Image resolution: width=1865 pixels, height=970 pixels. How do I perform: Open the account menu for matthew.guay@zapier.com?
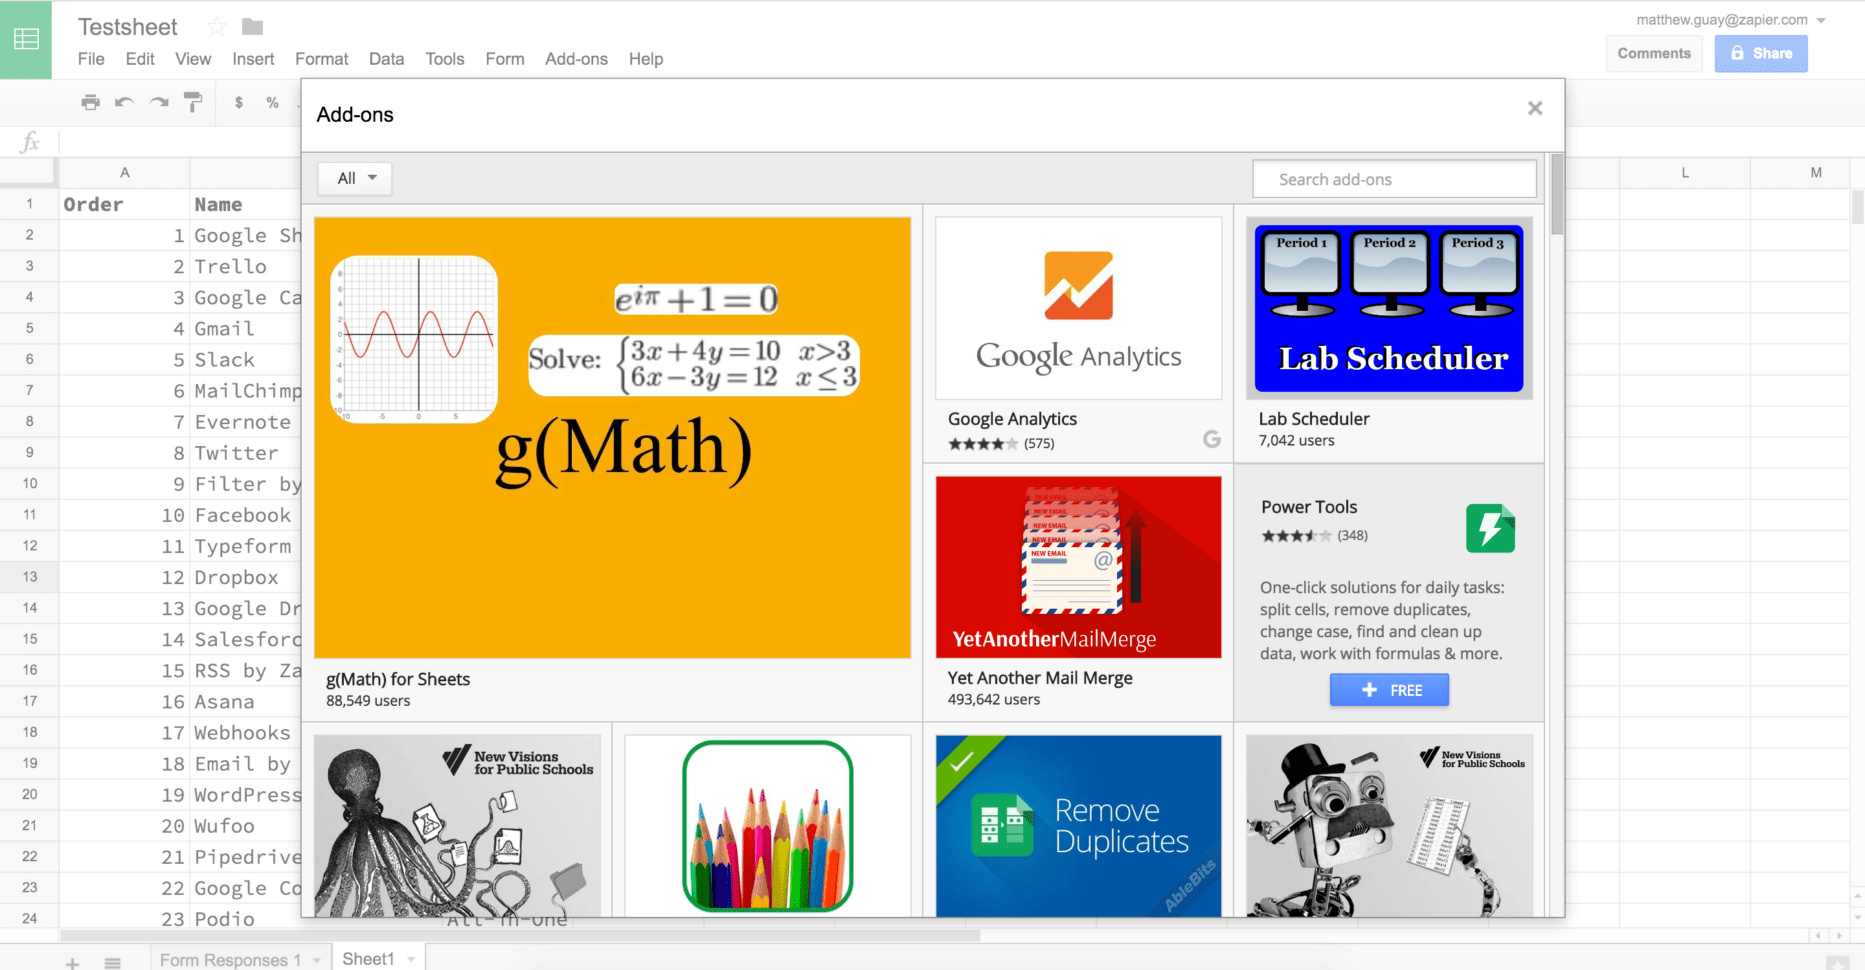1724,19
